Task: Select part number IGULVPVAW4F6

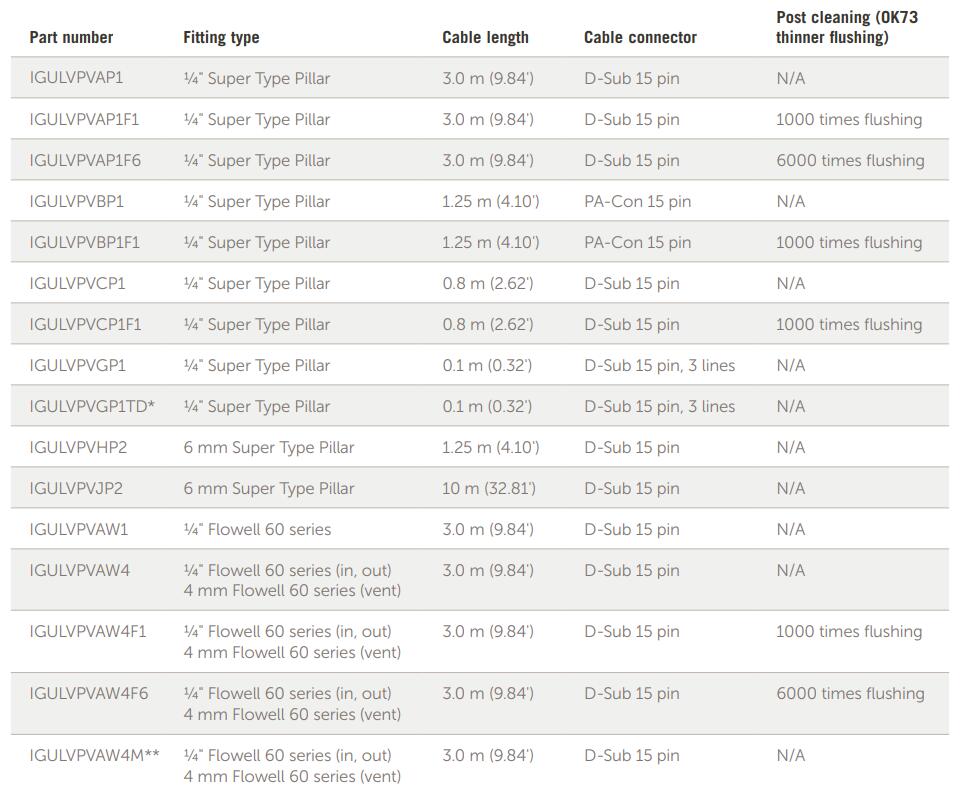Action: pyautogui.click(x=89, y=693)
